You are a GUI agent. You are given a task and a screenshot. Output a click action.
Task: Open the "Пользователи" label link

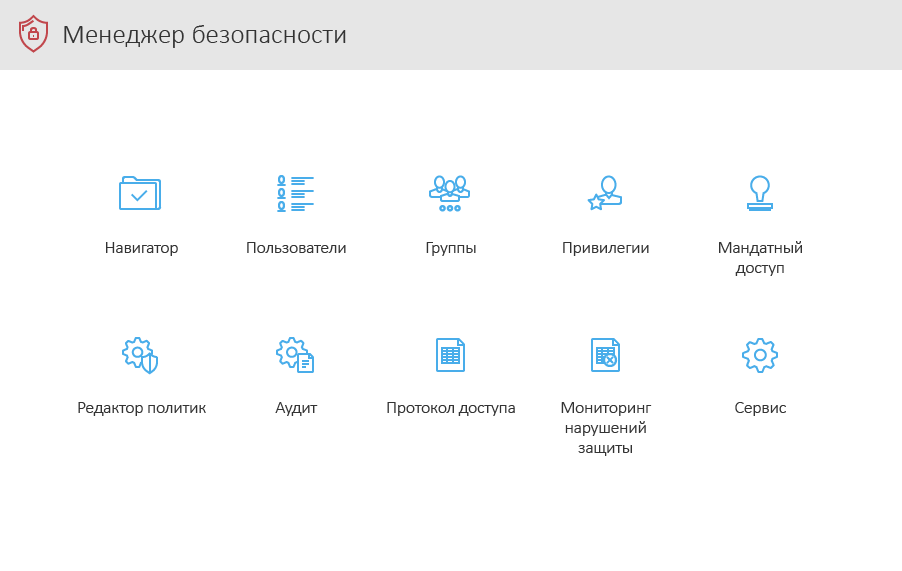(296, 248)
